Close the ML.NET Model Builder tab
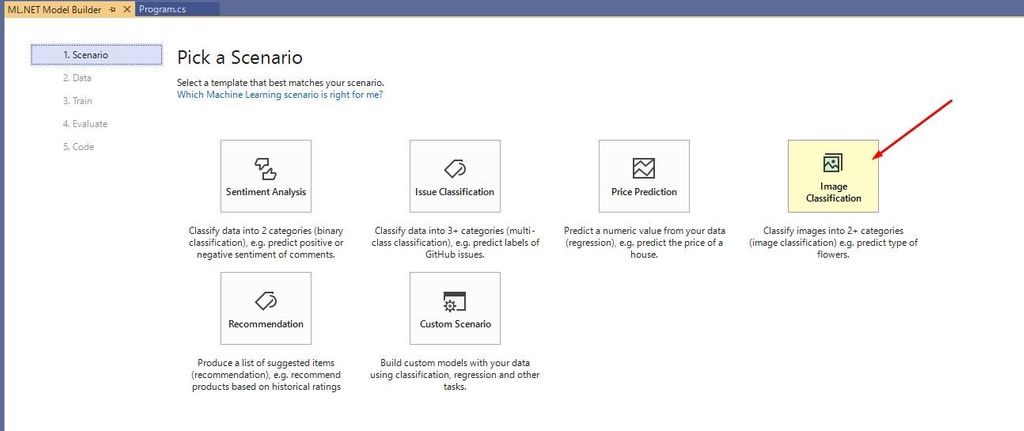The height and width of the screenshot is (431, 1024). (127, 9)
